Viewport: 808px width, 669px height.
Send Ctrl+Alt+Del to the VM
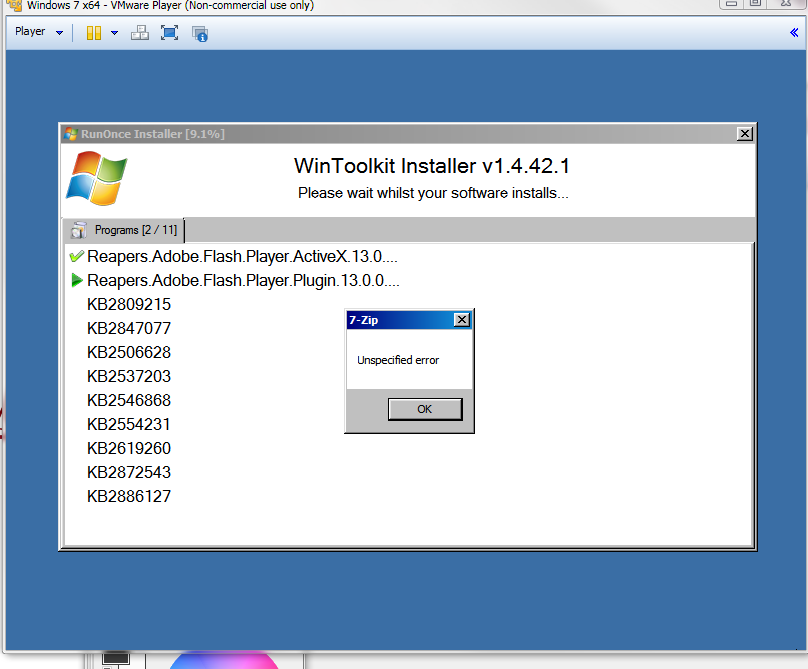point(140,33)
